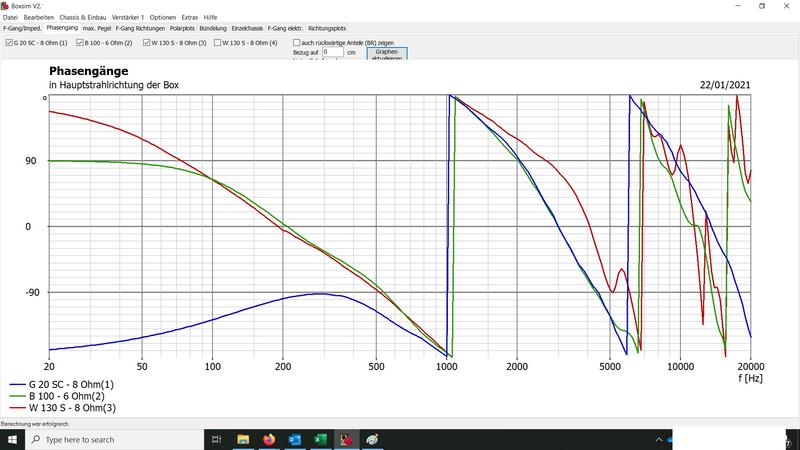The width and height of the screenshot is (800, 450).
Task: Click the -90 phase axis label
Action: pyautogui.click(x=32, y=292)
